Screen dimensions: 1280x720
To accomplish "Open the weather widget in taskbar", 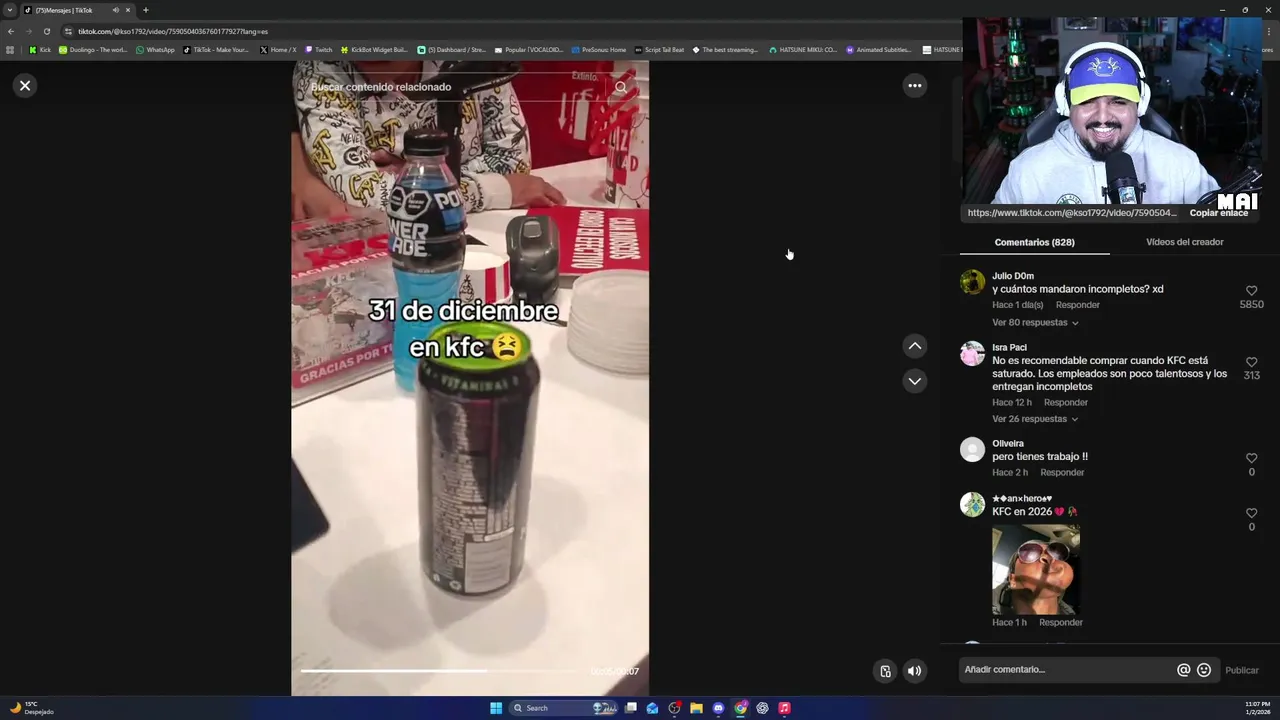I will point(32,708).
